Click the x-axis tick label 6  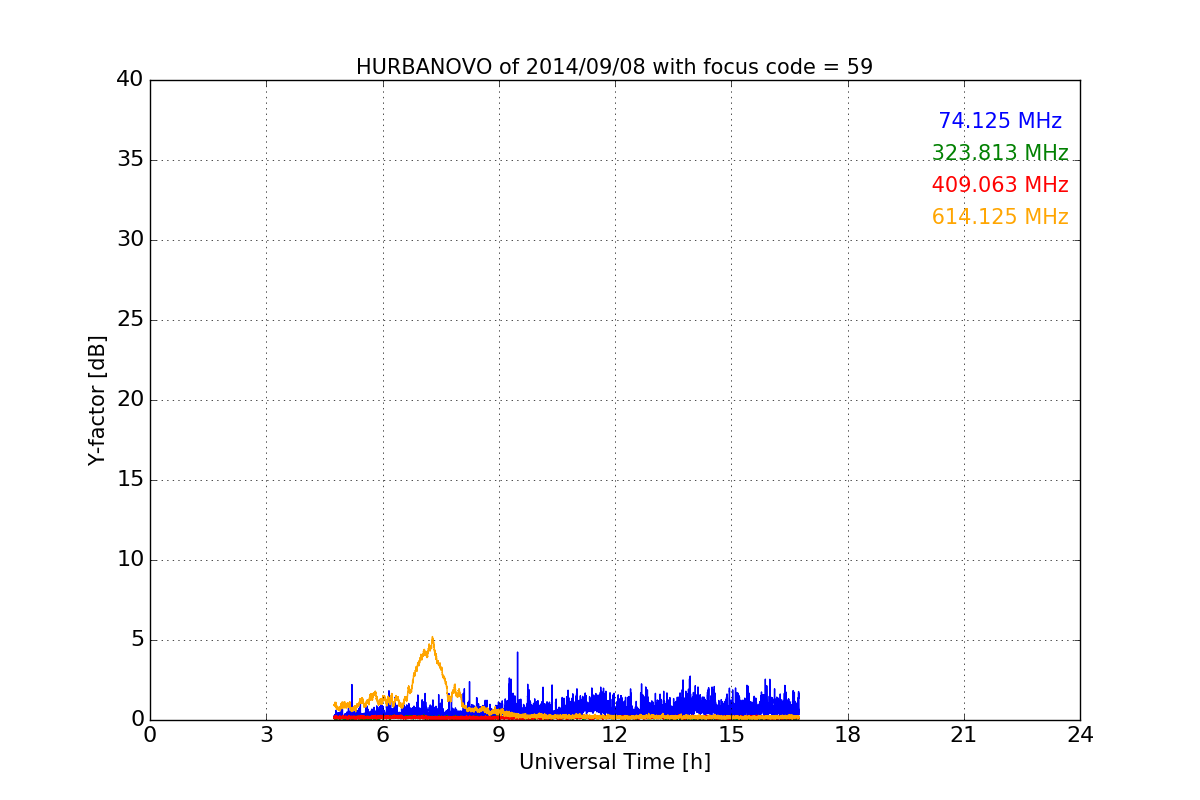[383, 735]
